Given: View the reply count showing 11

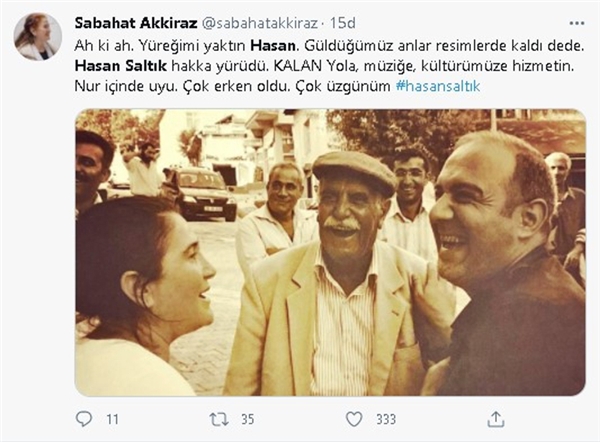Looking at the screenshot, I should pyautogui.click(x=112, y=420).
